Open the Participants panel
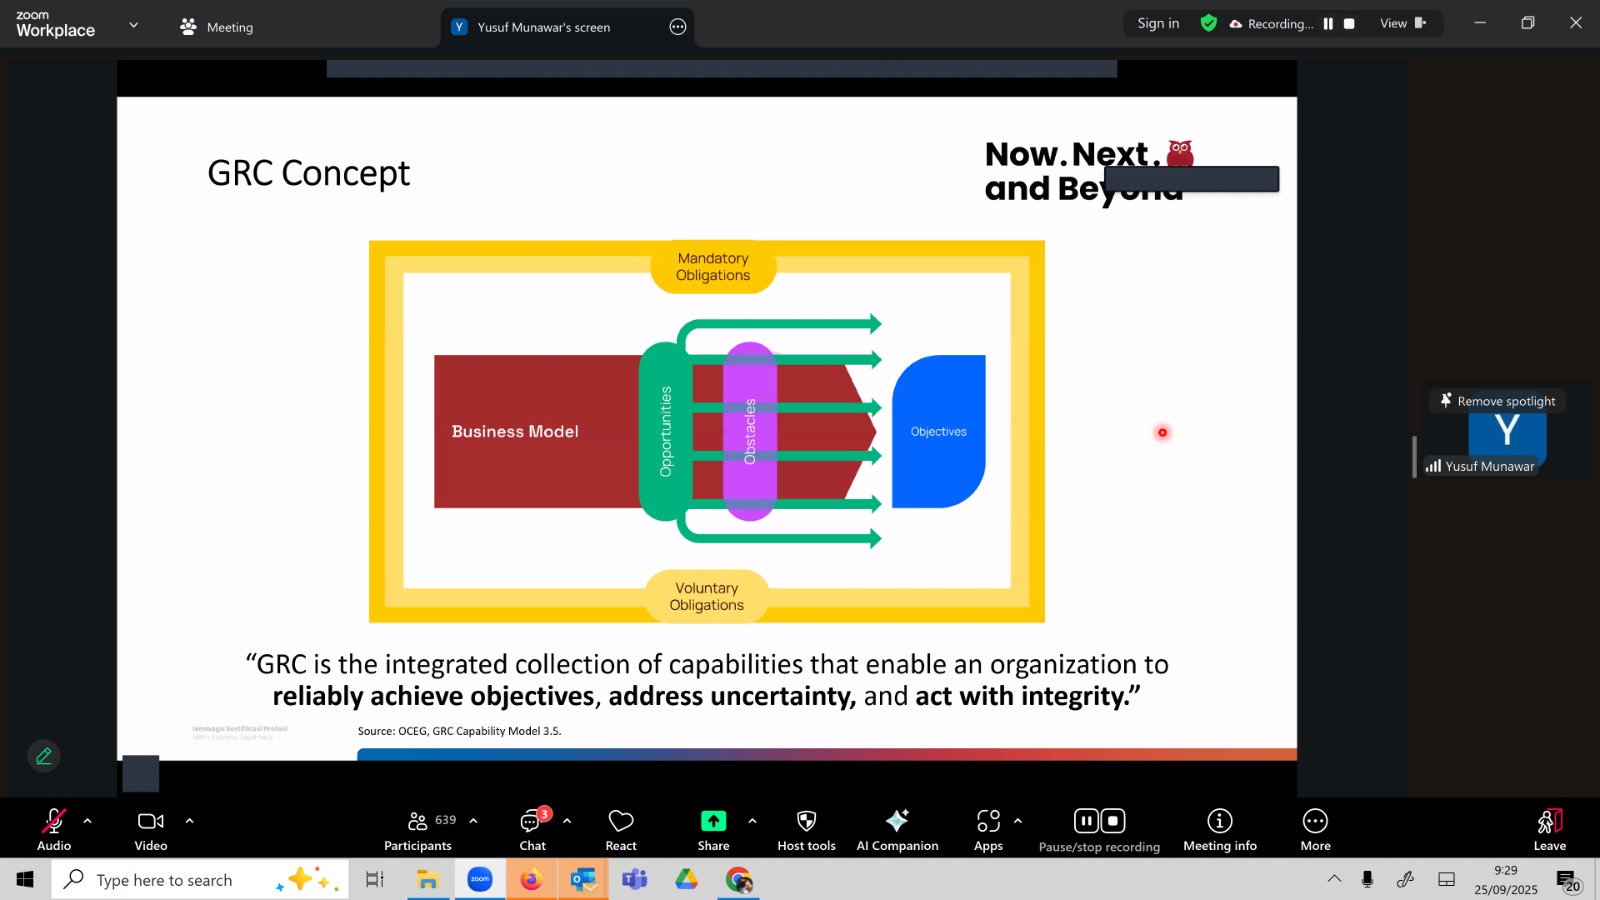This screenshot has width=1600, height=900. (x=418, y=828)
